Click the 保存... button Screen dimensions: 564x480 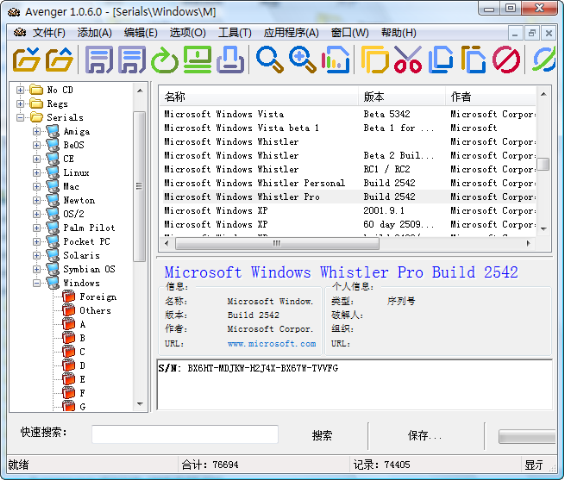[425, 436]
